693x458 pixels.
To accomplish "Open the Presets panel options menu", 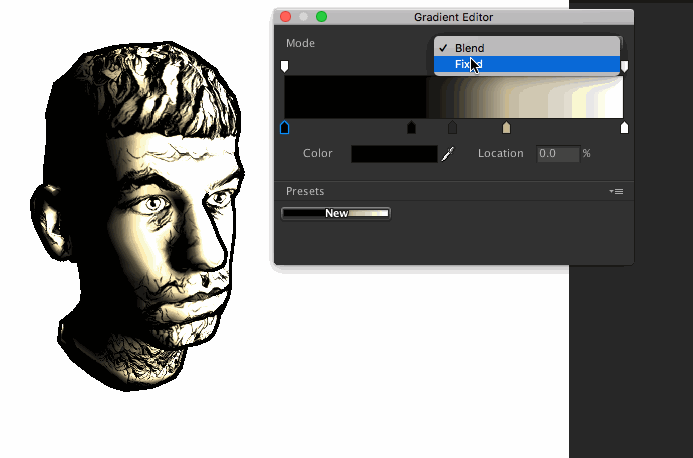I will [616, 191].
